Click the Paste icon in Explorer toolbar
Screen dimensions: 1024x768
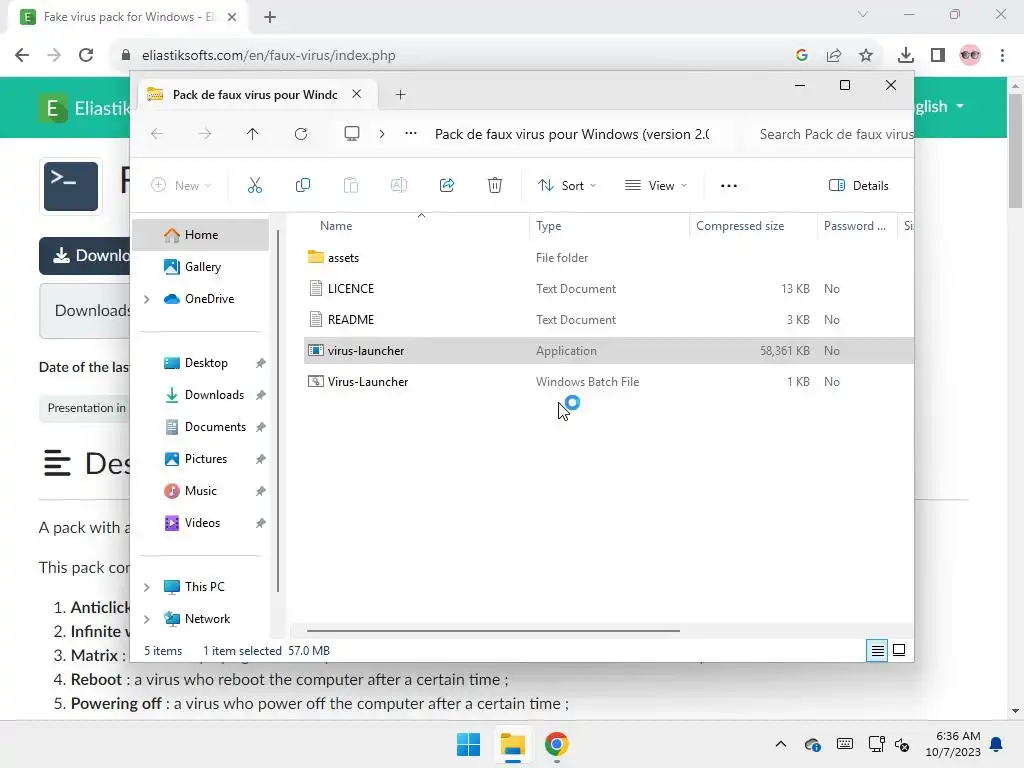point(351,185)
